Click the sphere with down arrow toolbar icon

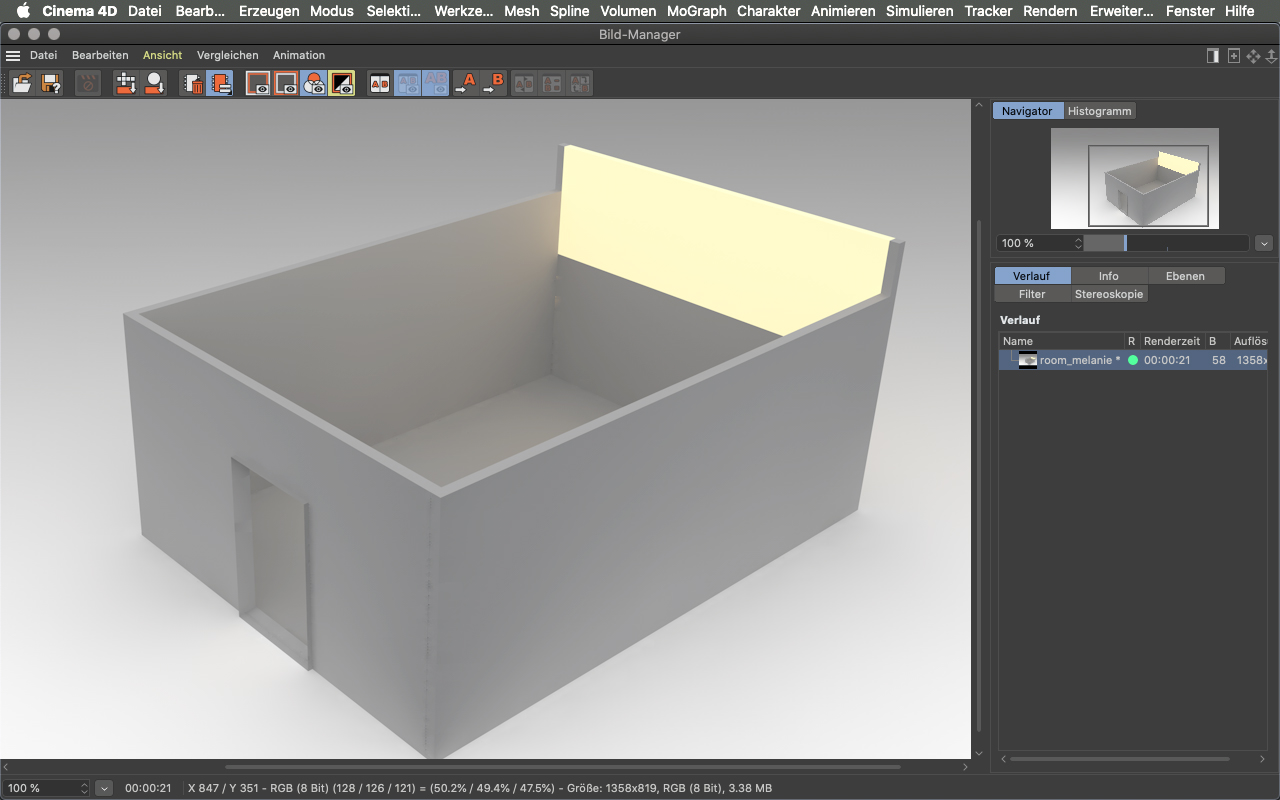click(x=154, y=84)
